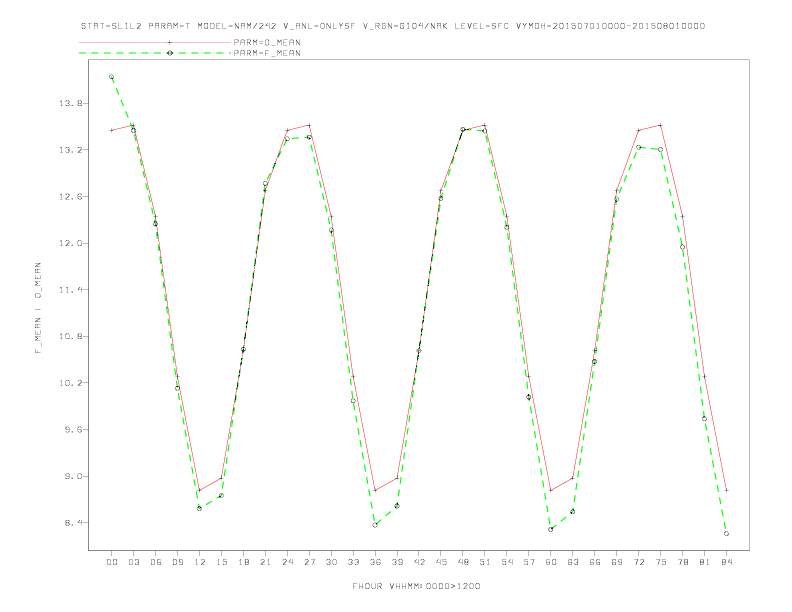Pick the O_MEAN plus data point at hour 12

click(x=200, y=490)
